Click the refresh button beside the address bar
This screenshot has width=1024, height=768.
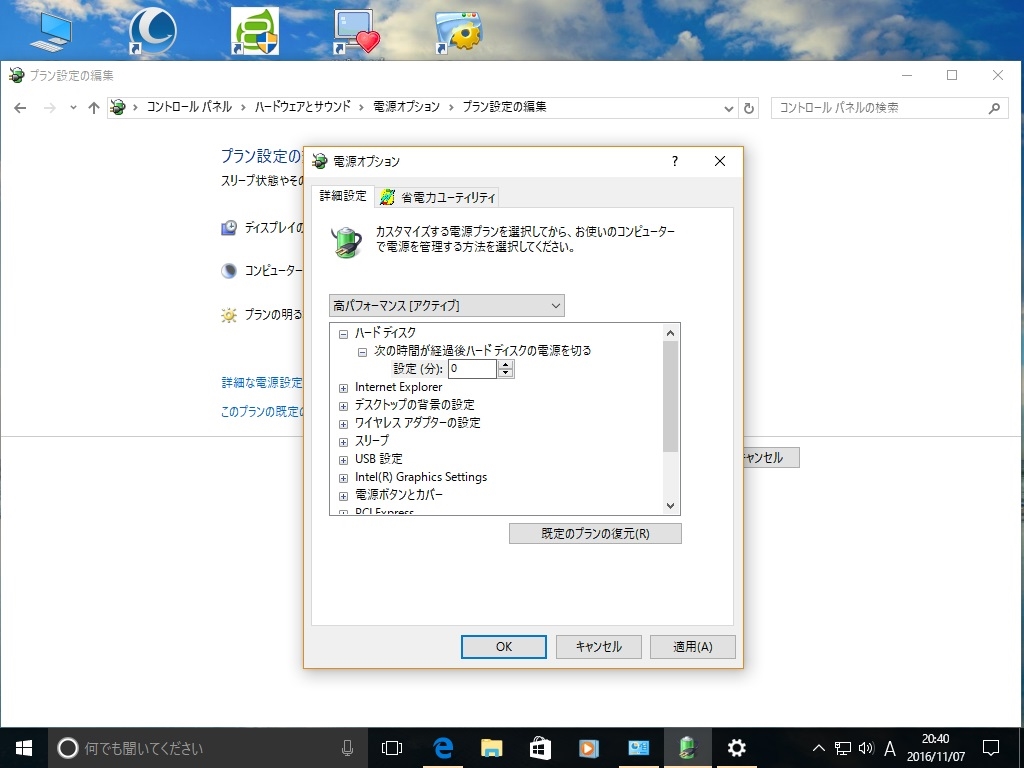coord(749,108)
